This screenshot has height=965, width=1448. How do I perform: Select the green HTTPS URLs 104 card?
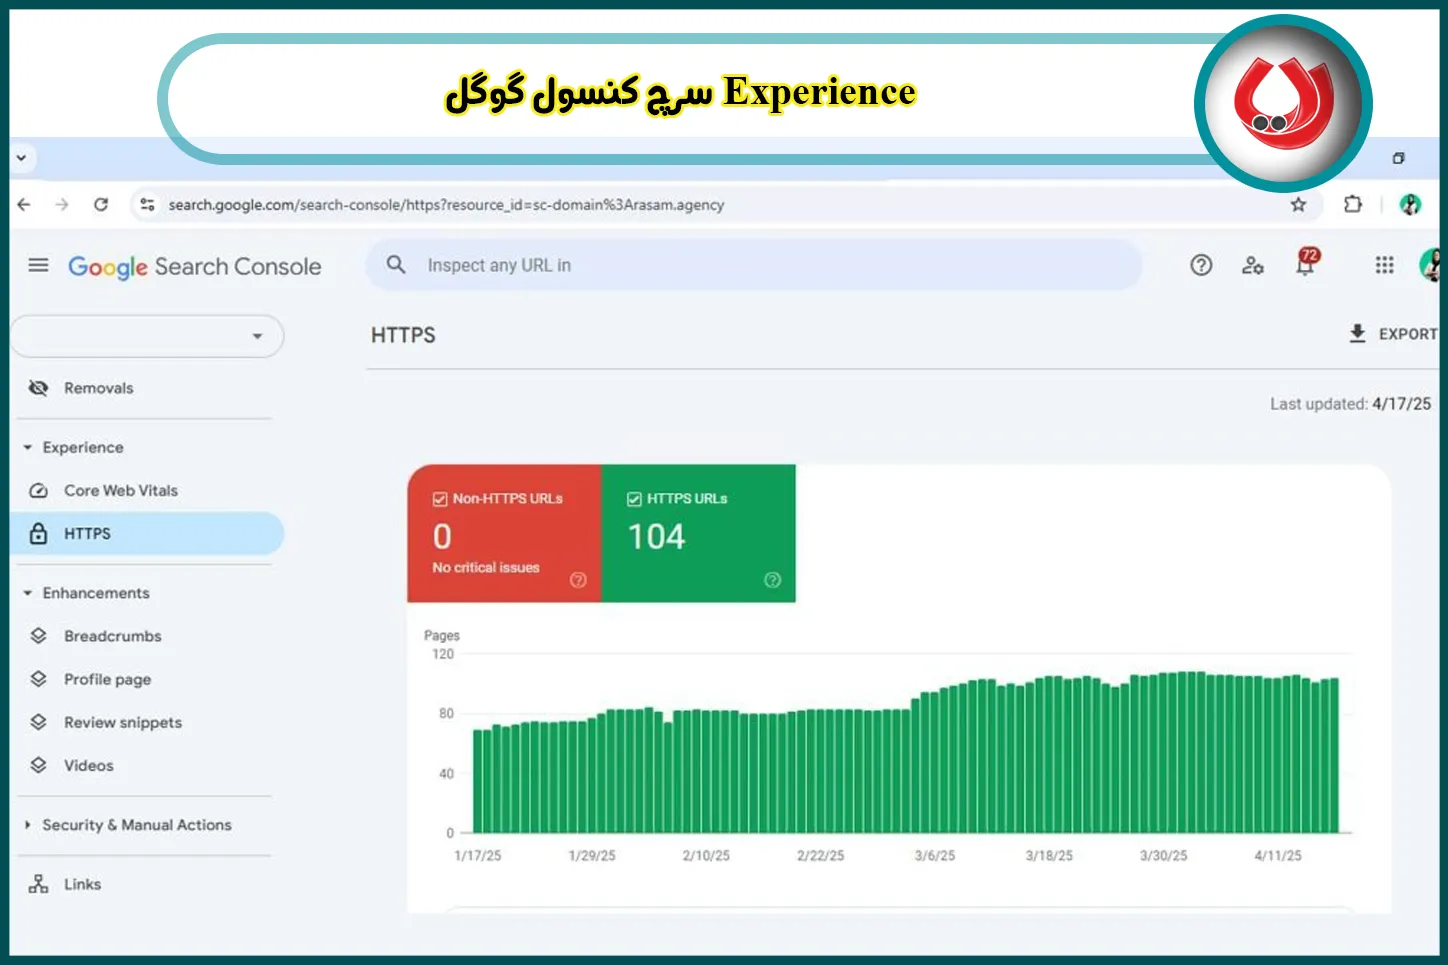coord(698,533)
